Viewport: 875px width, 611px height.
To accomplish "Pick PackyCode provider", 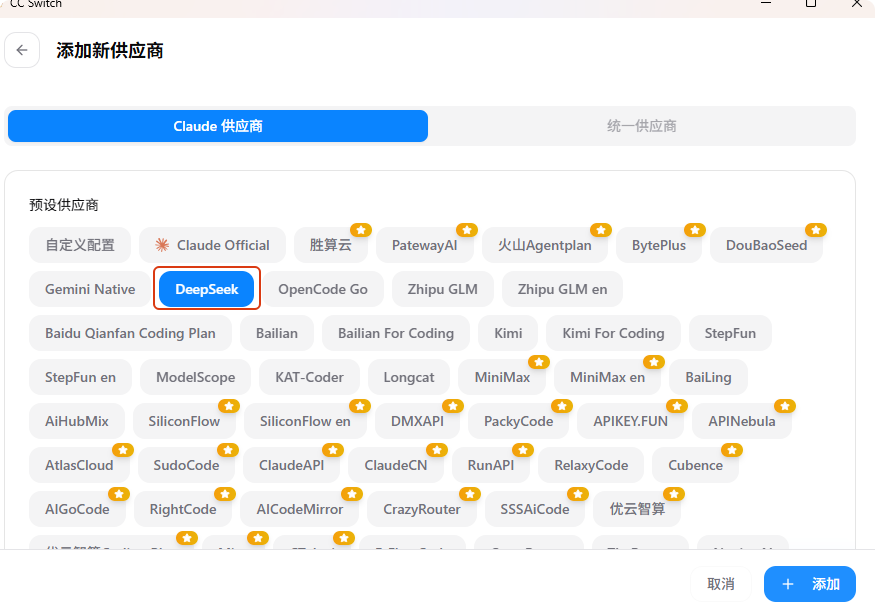I will [518, 421].
